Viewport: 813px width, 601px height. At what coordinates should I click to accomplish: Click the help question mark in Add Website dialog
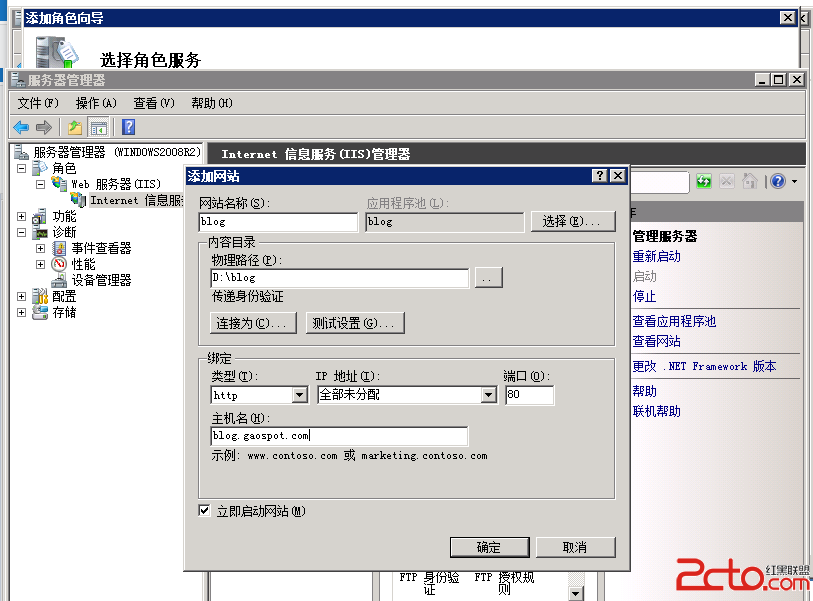(x=599, y=176)
